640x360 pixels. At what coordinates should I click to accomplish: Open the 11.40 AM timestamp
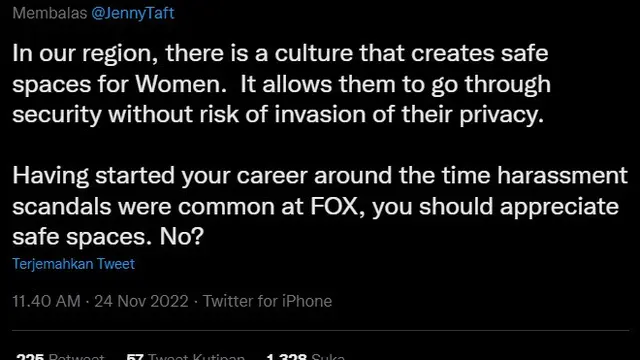pyautogui.click(x=46, y=301)
